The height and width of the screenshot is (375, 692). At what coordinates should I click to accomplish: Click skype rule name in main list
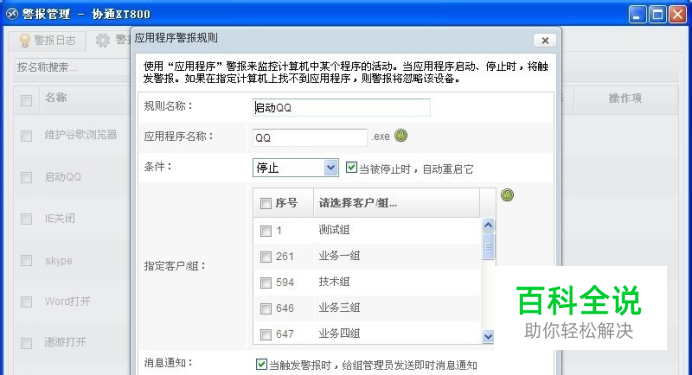(59, 261)
